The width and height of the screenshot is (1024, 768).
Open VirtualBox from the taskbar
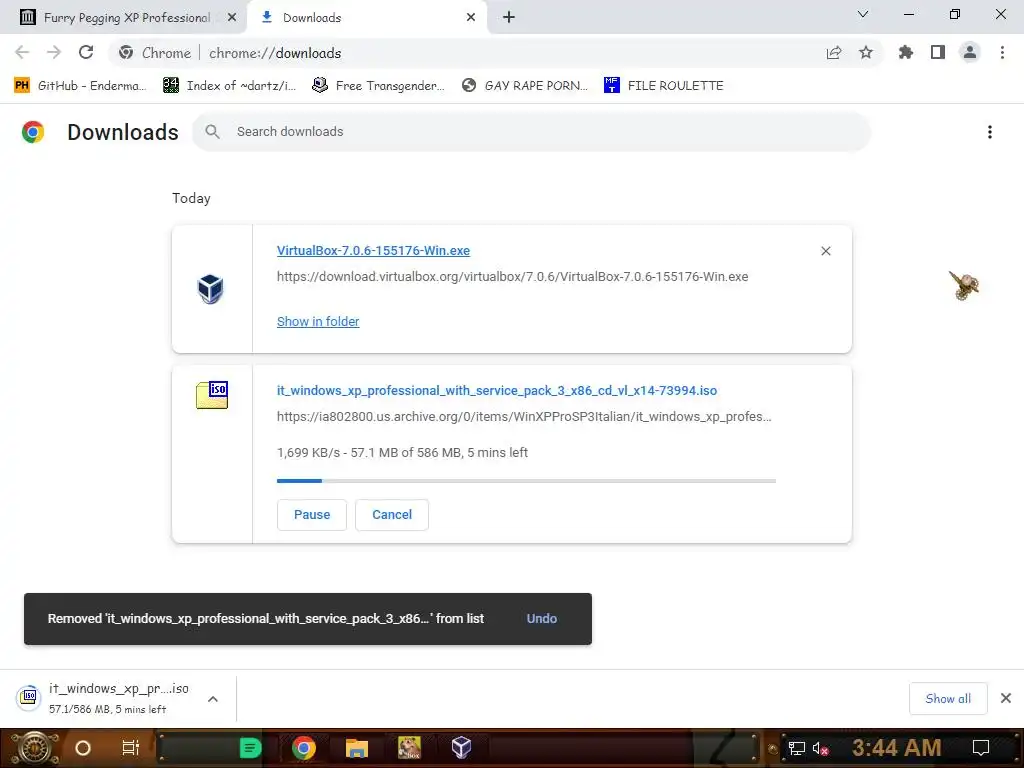coord(462,748)
